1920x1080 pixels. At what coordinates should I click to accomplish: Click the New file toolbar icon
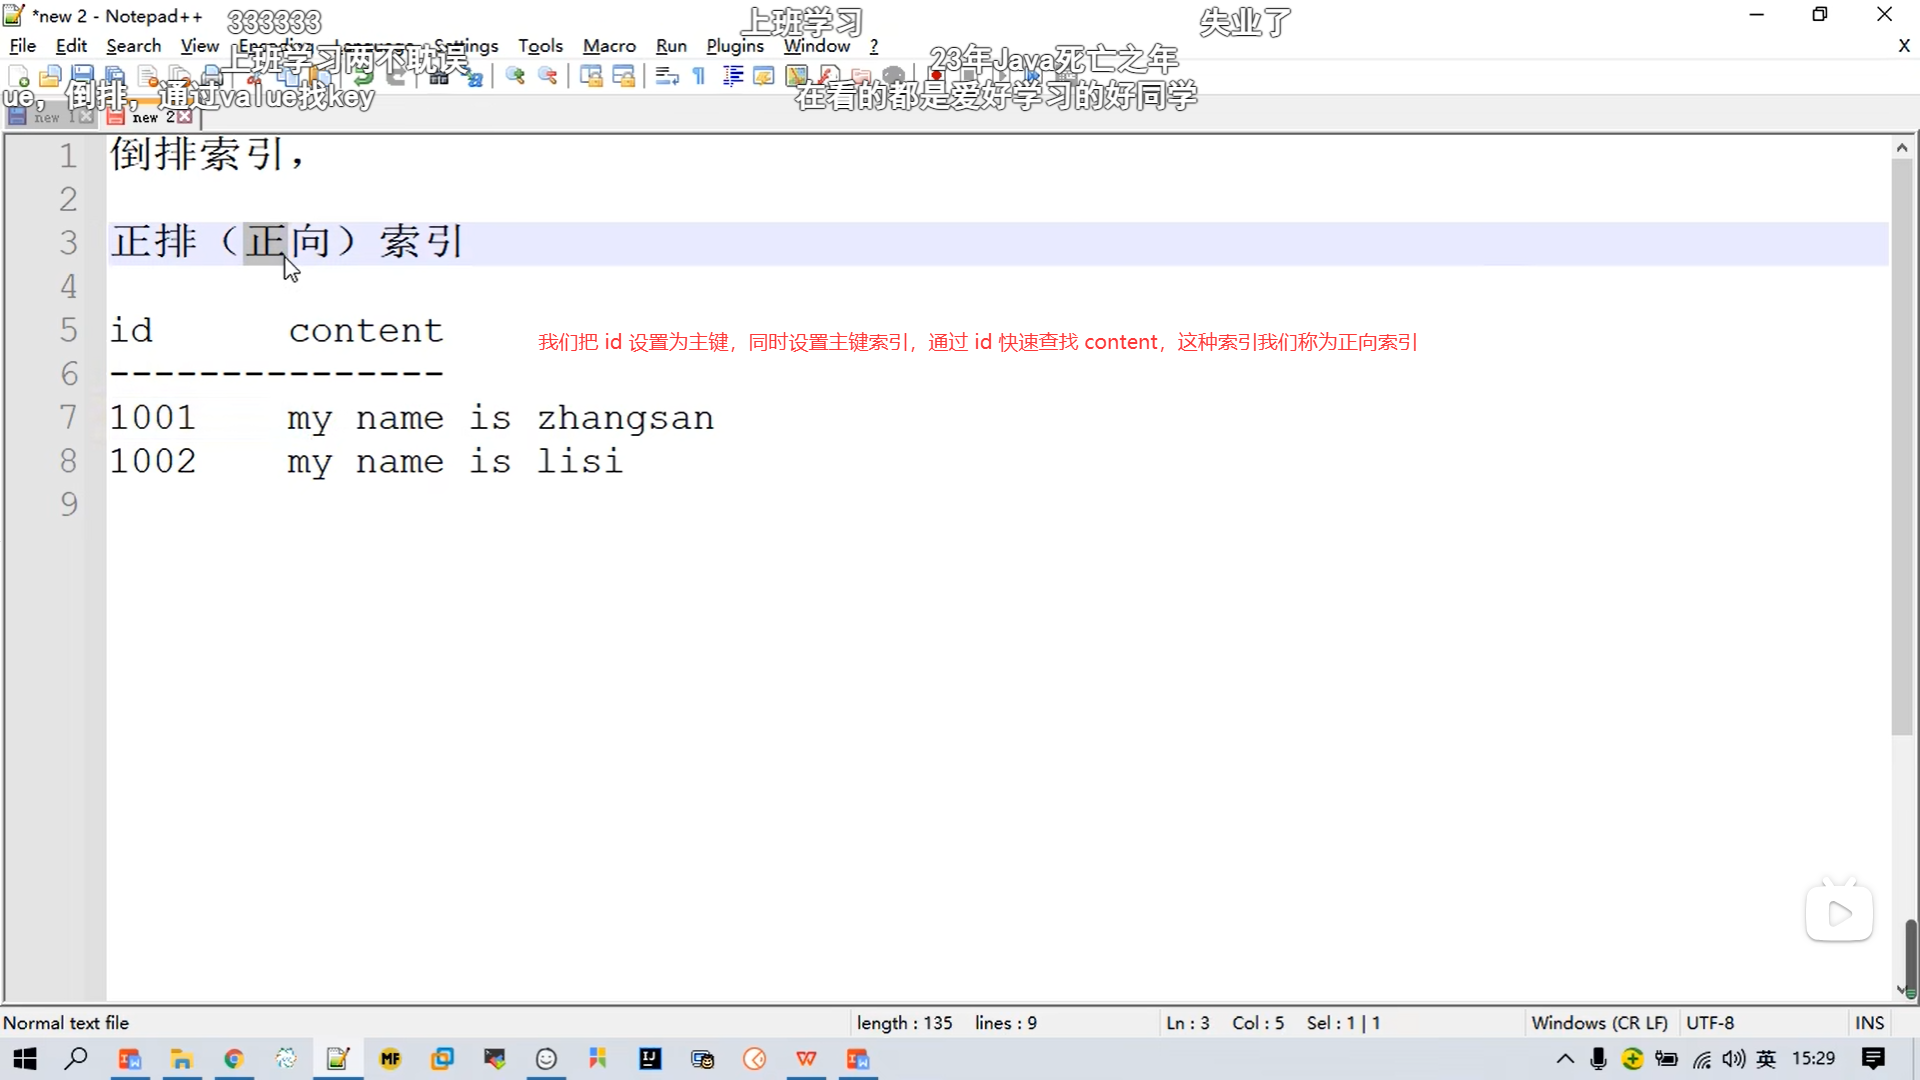[x=18, y=76]
